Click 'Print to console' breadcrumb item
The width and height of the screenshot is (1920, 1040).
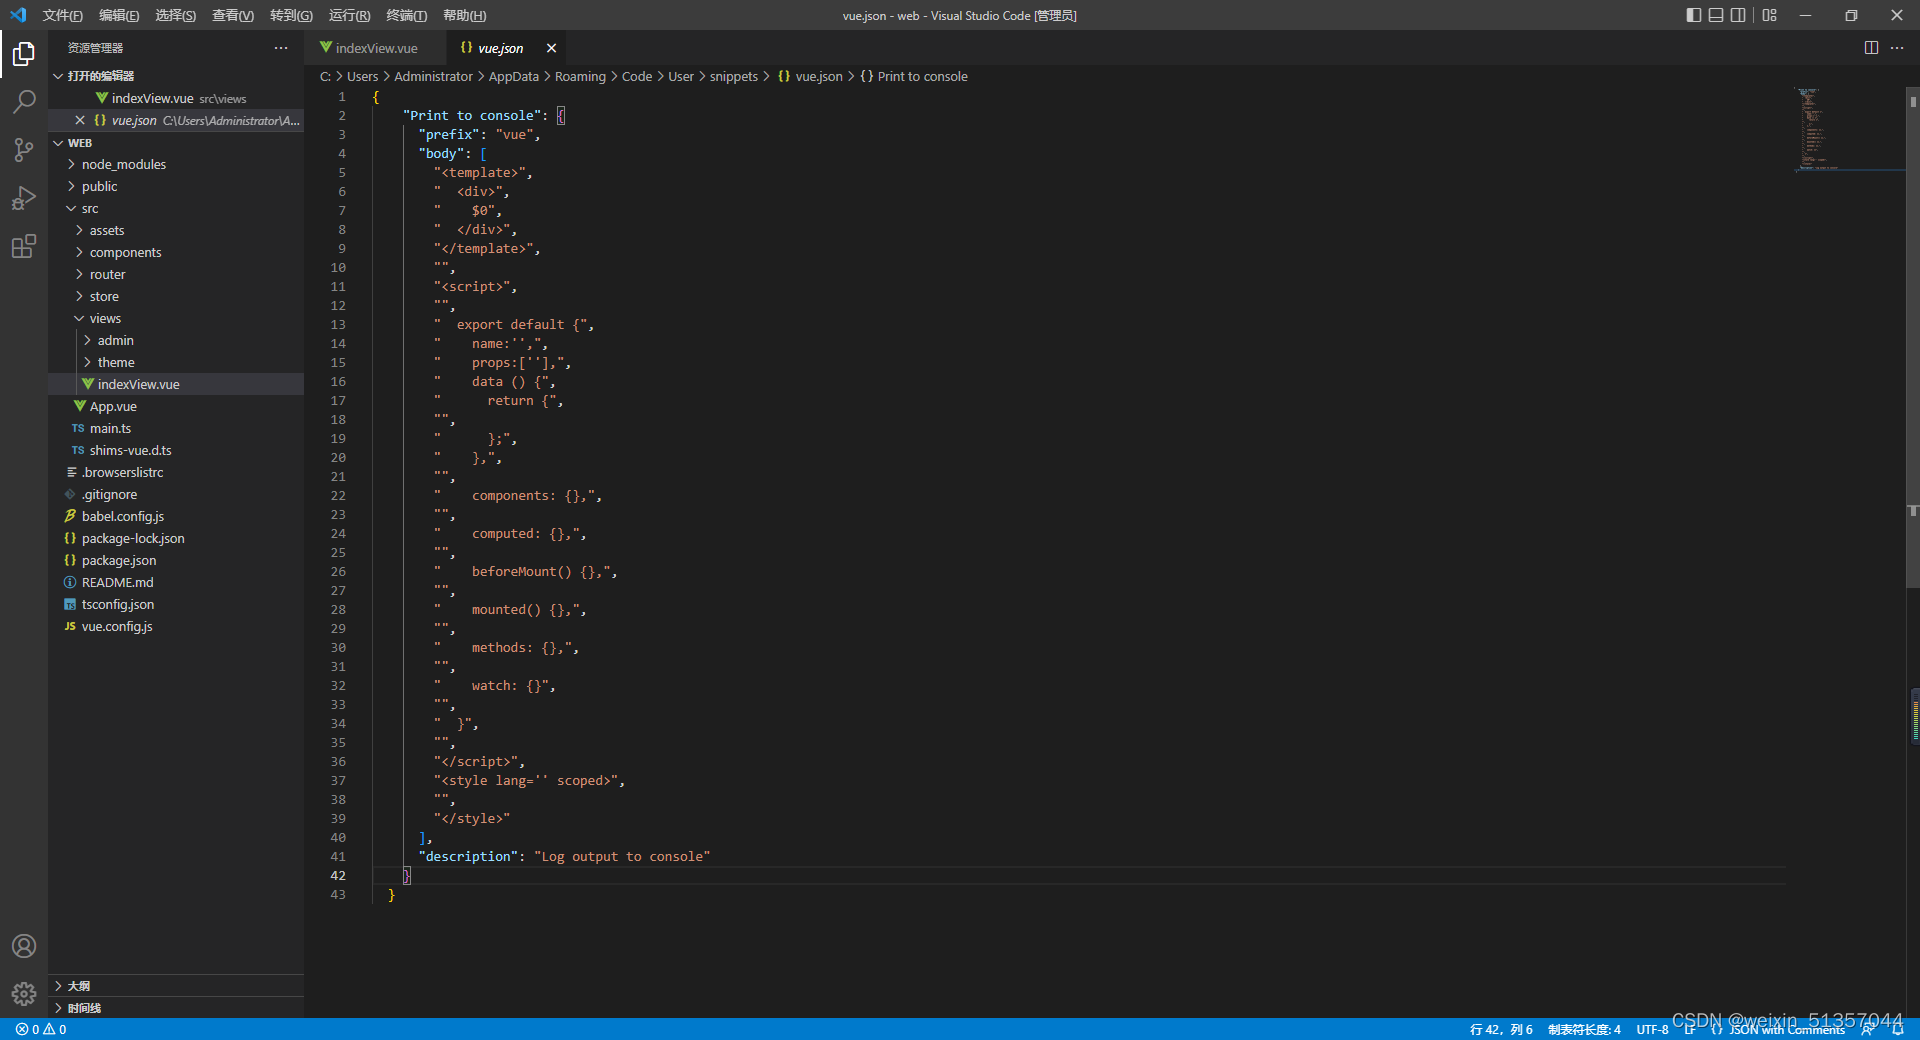[x=914, y=76]
